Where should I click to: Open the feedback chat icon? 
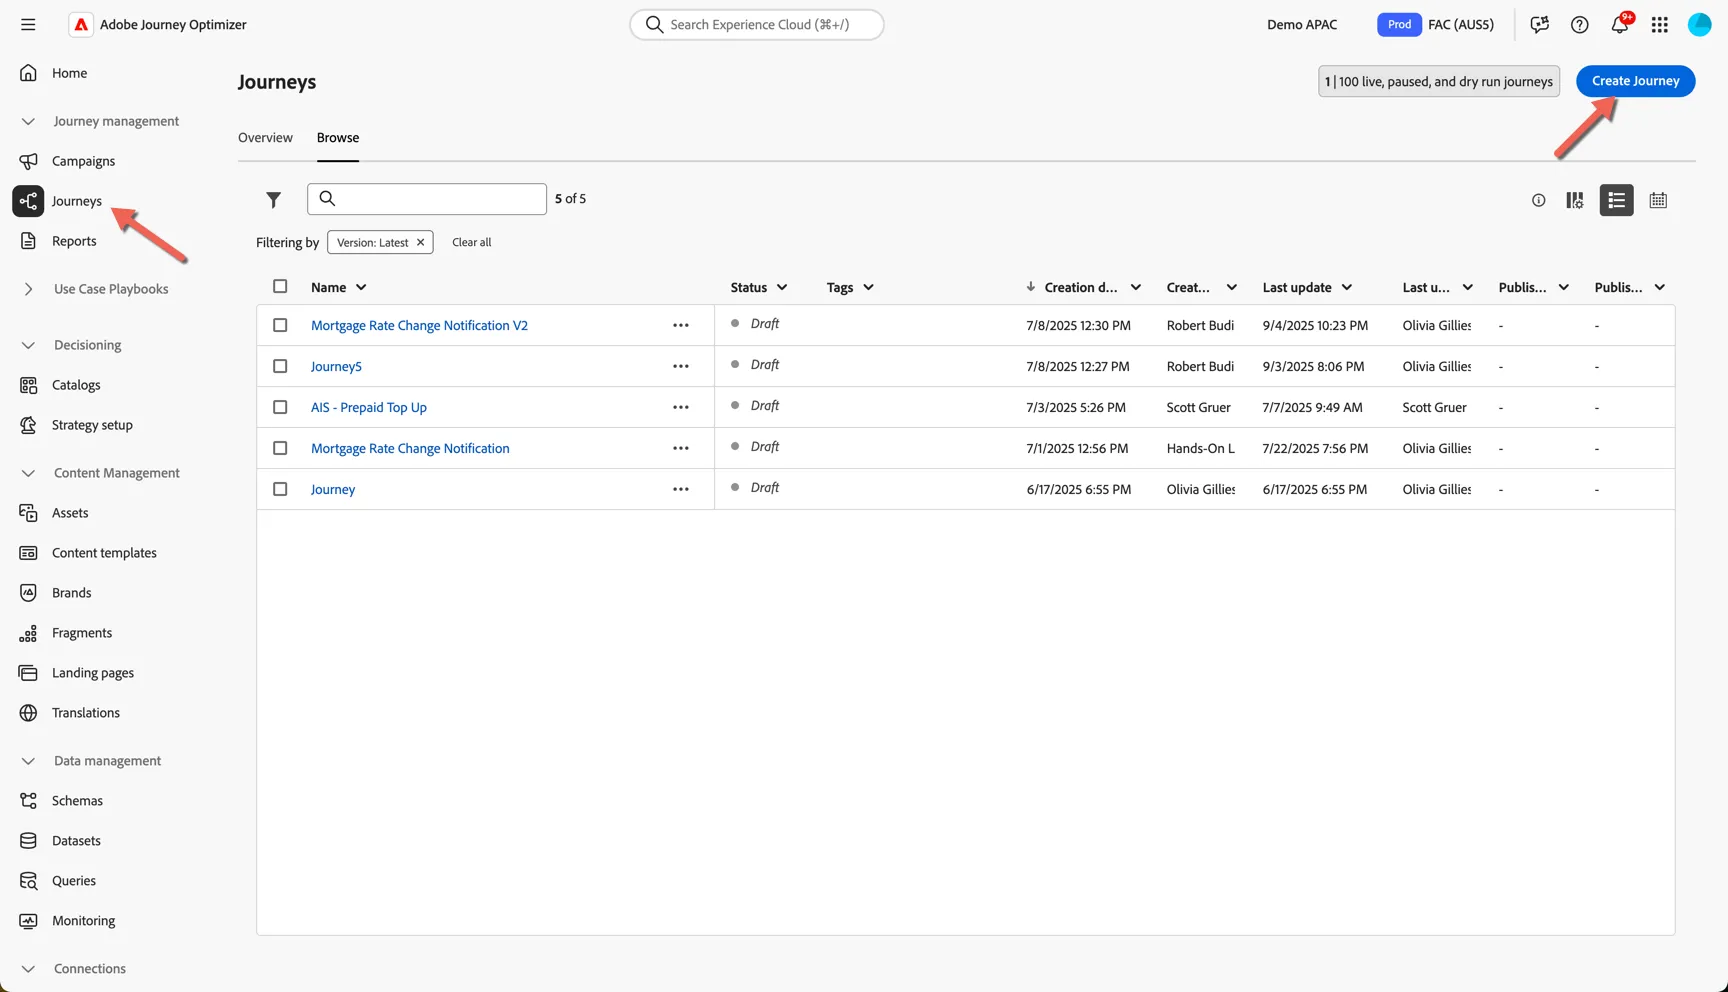click(1540, 25)
